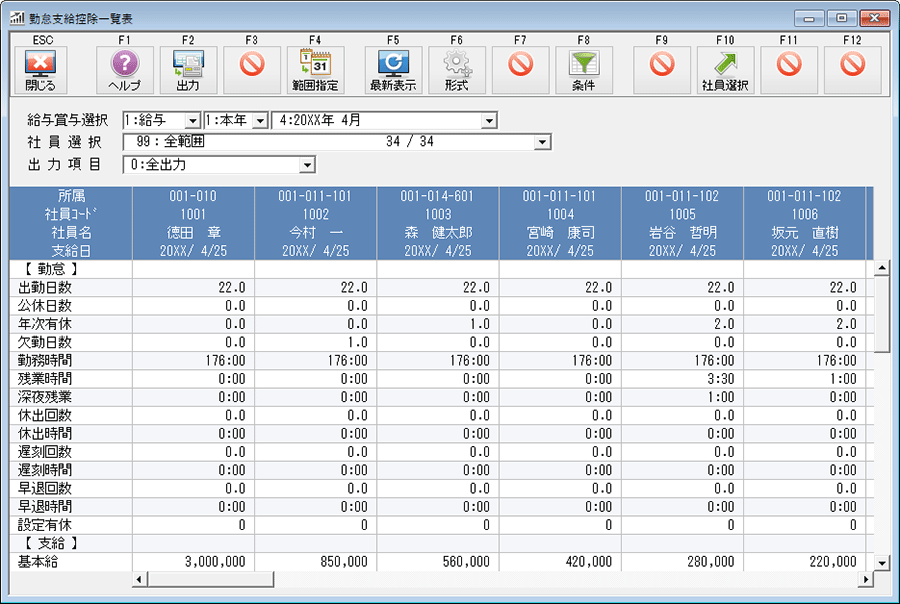Open F6 形式 format gear icon
The image size is (900, 604).
pyautogui.click(x=457, y=70)
